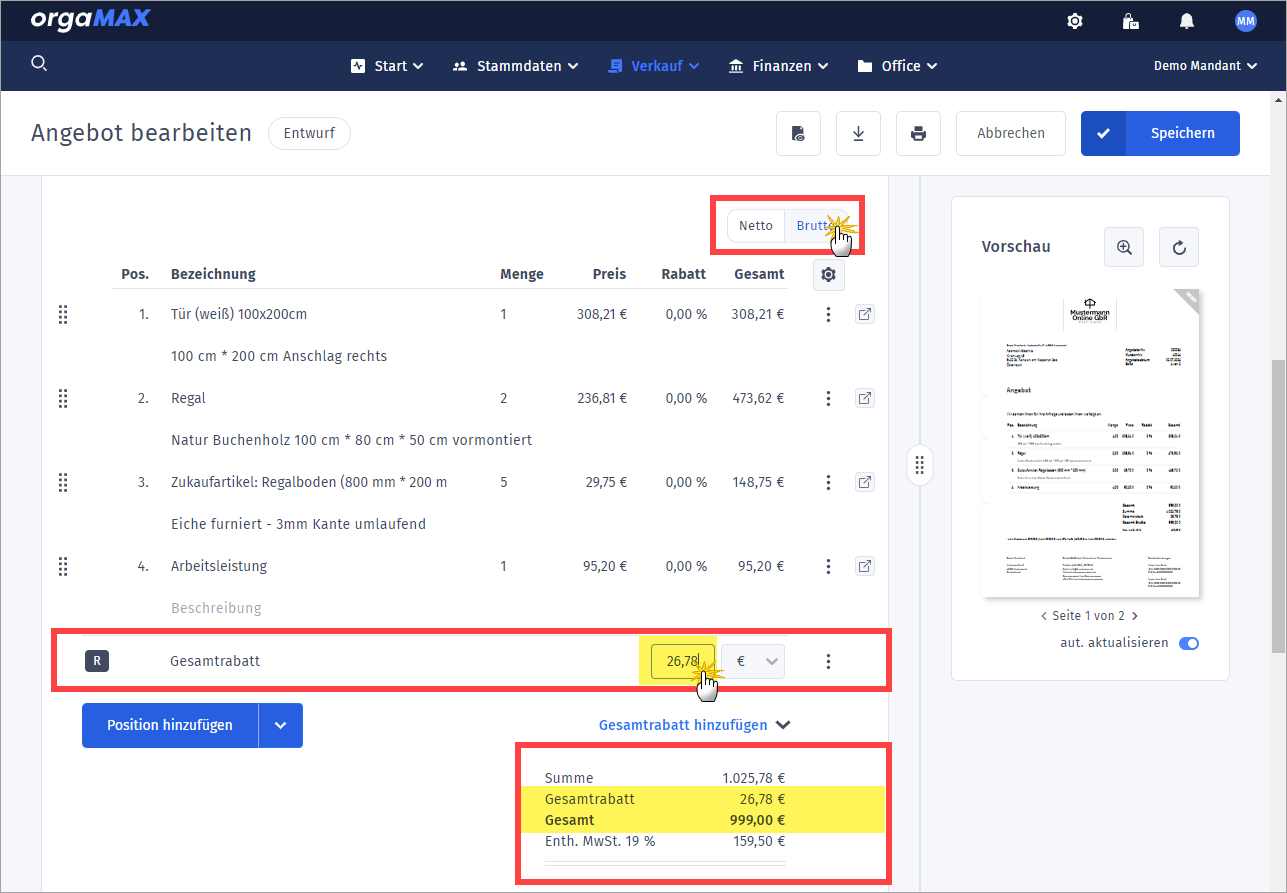1287x893 pixels.
Task: Grab drag handle of Arbeitsleistung position
Action: [63, 566]
